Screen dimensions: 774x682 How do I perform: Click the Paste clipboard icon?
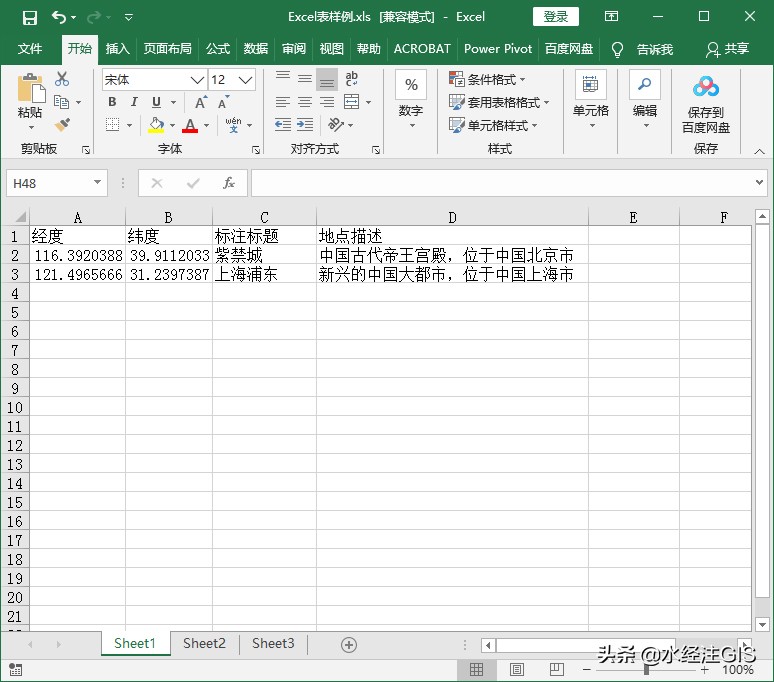pyautogui.click(x=31, y=89)
